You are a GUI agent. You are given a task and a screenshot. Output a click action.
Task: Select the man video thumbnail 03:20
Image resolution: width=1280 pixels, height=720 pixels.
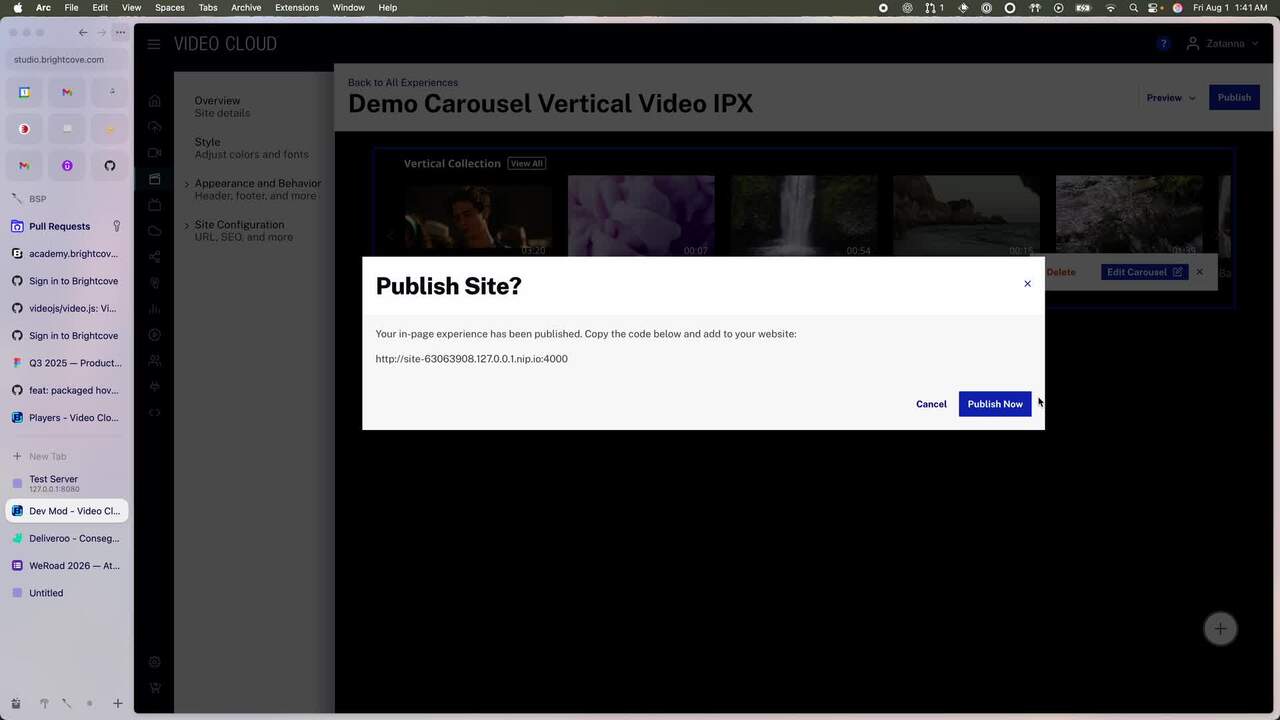click(x=478, y=217)
